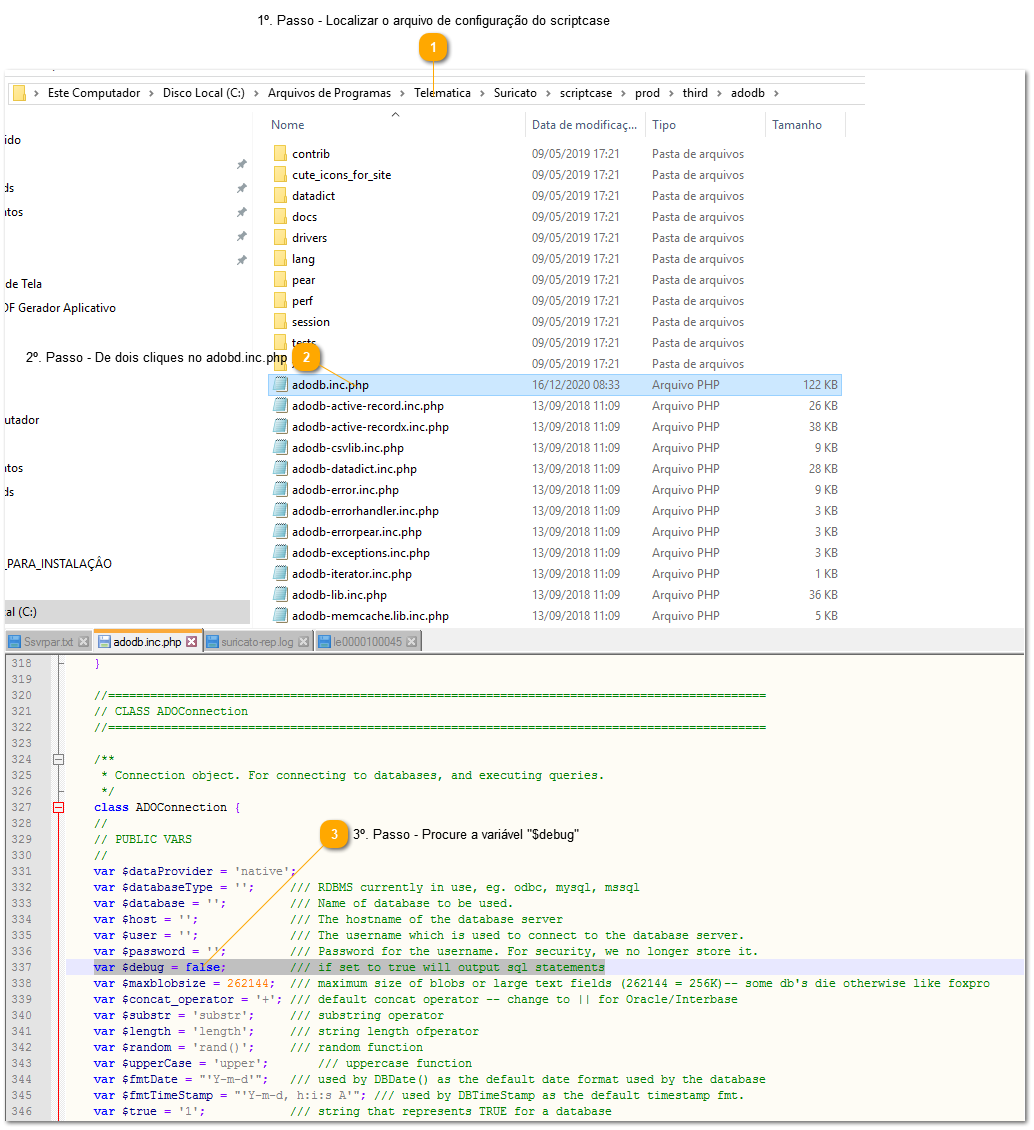Select the pear folder icon

pos(280,279)
